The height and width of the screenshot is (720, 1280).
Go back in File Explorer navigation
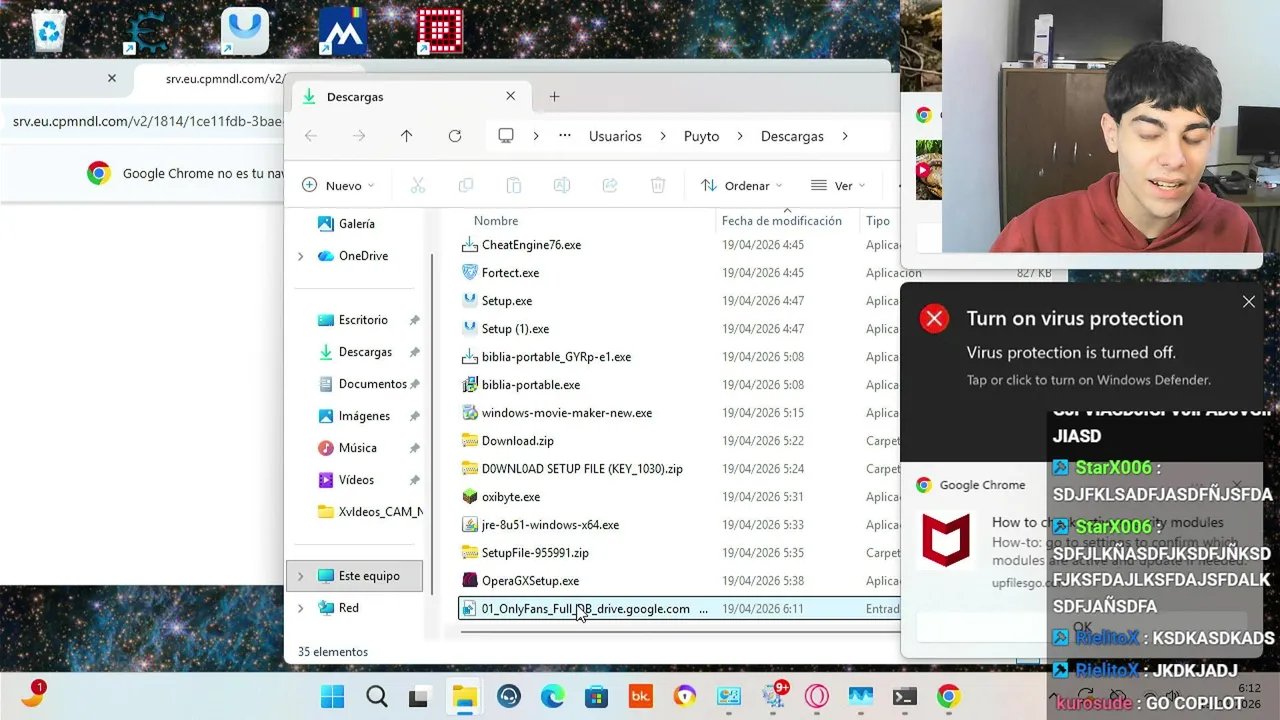311,136
